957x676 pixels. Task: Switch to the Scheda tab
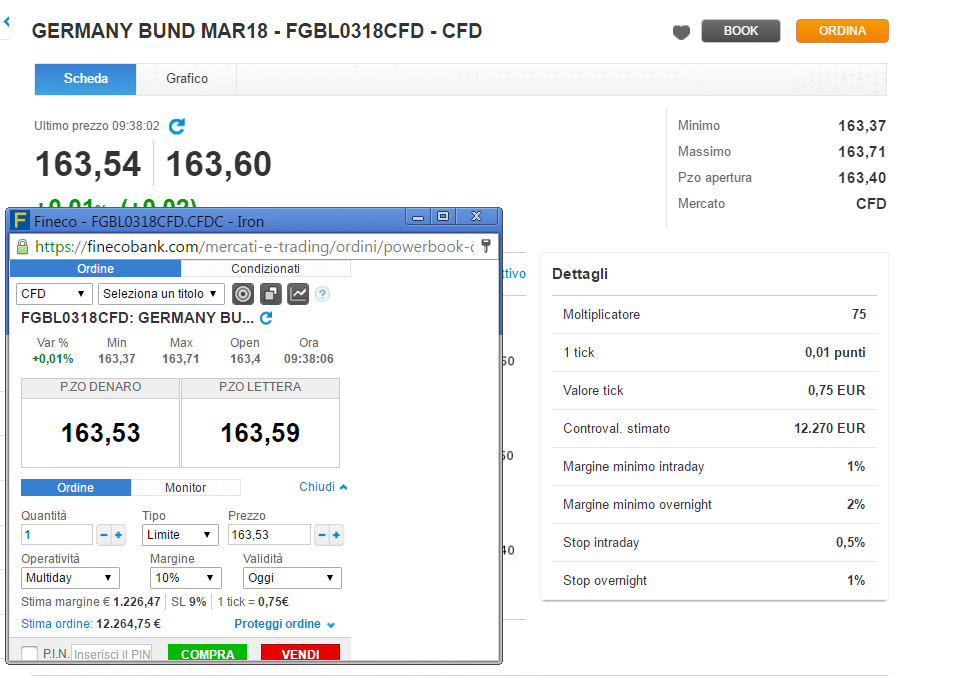click(85, 79)
